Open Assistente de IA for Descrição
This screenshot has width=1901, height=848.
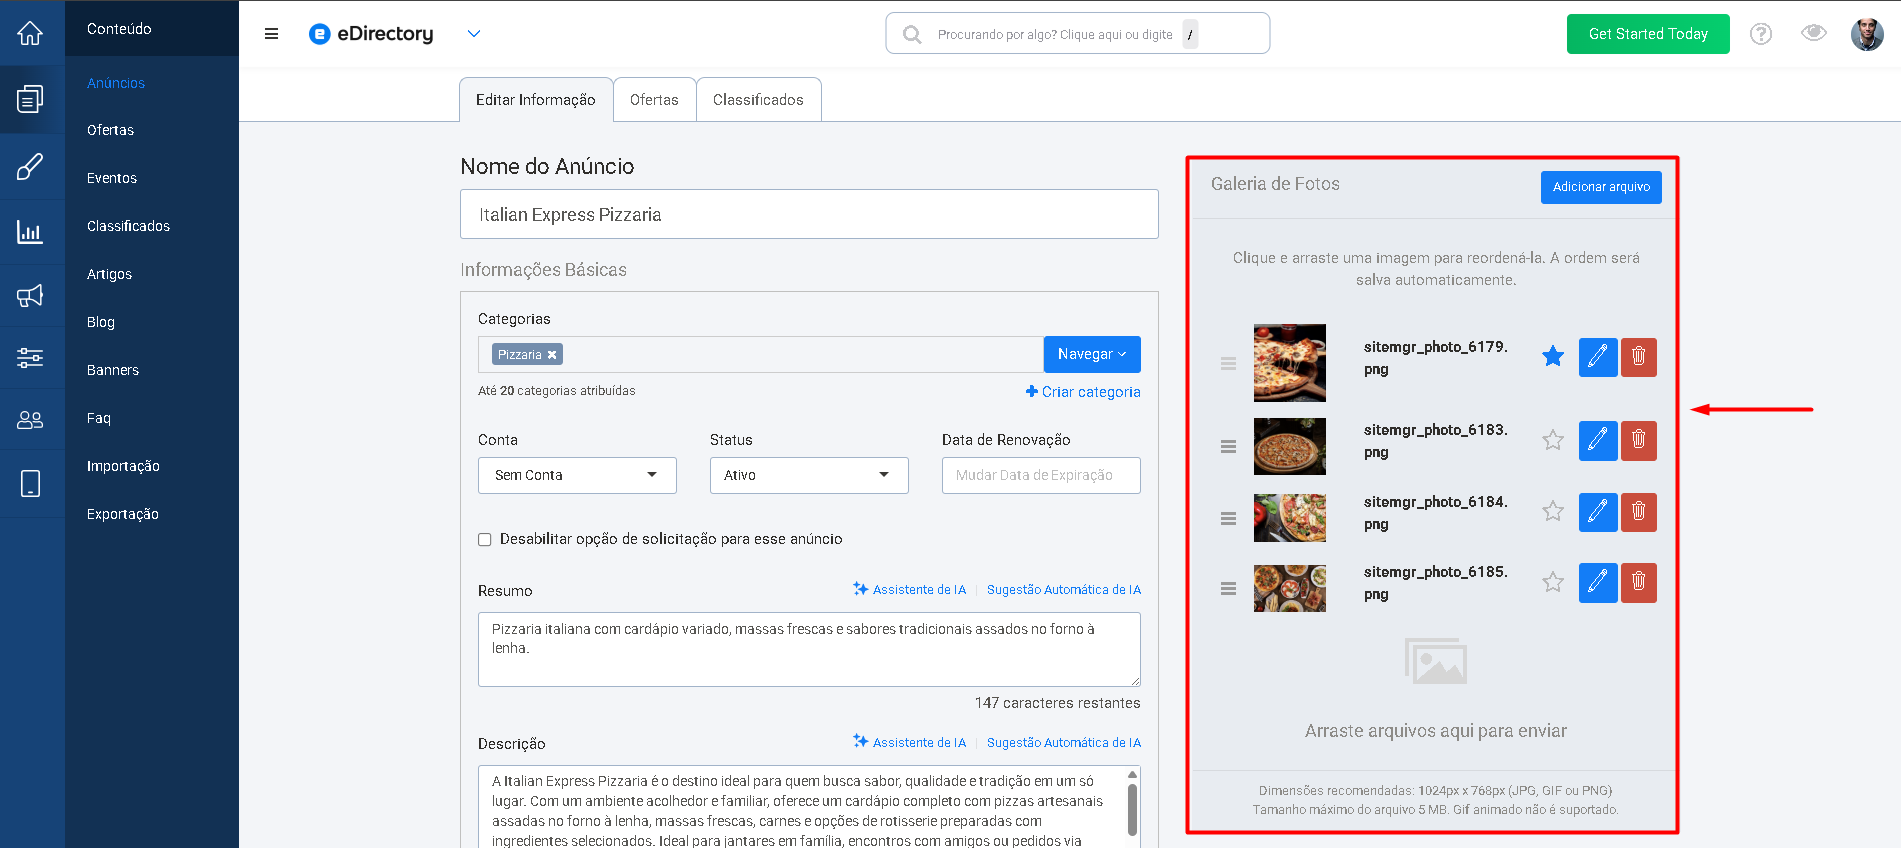pos(910,742)
